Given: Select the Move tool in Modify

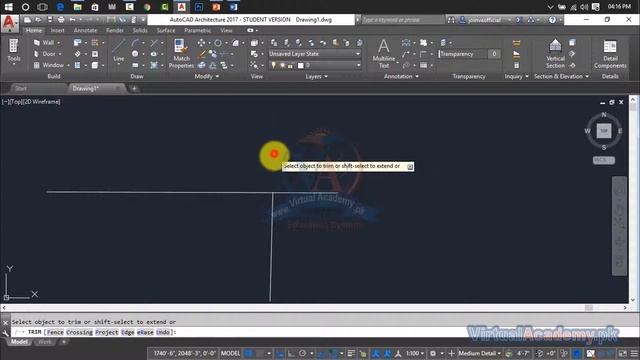Looking at the screenshot, I should [x=201, y=43].
